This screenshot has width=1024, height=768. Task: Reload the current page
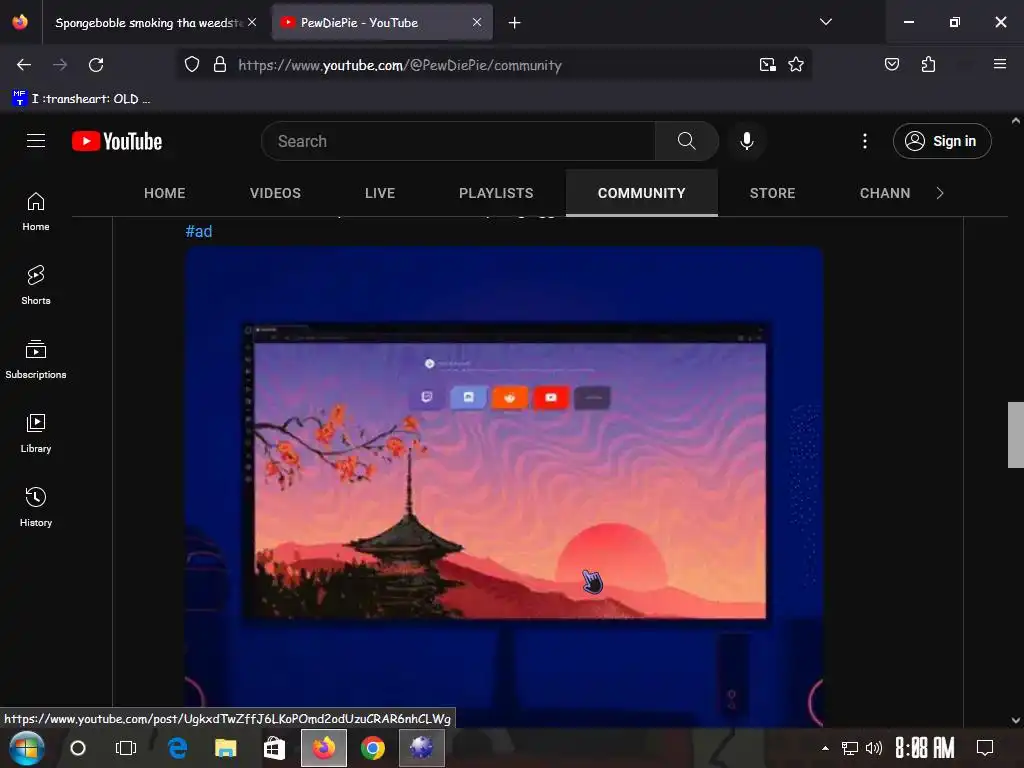pos(96,65)
